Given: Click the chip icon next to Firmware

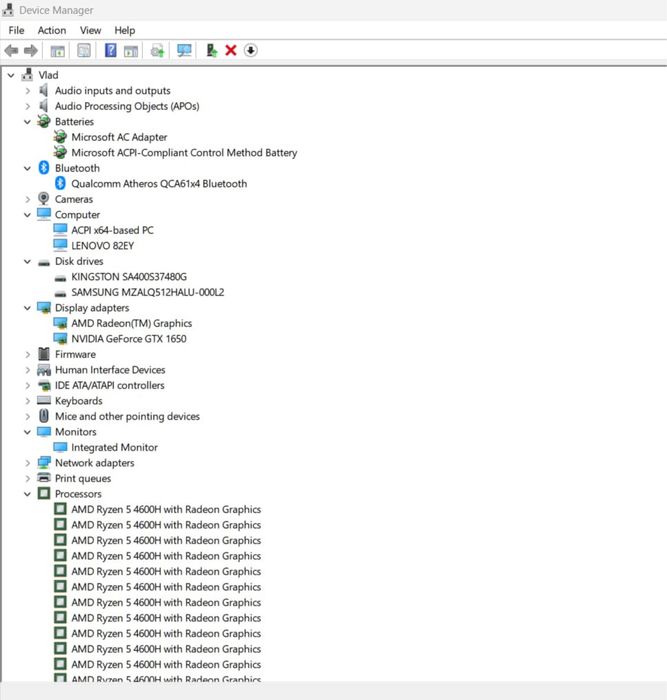Looking at the screenshot, I should (x=44, y=354).
